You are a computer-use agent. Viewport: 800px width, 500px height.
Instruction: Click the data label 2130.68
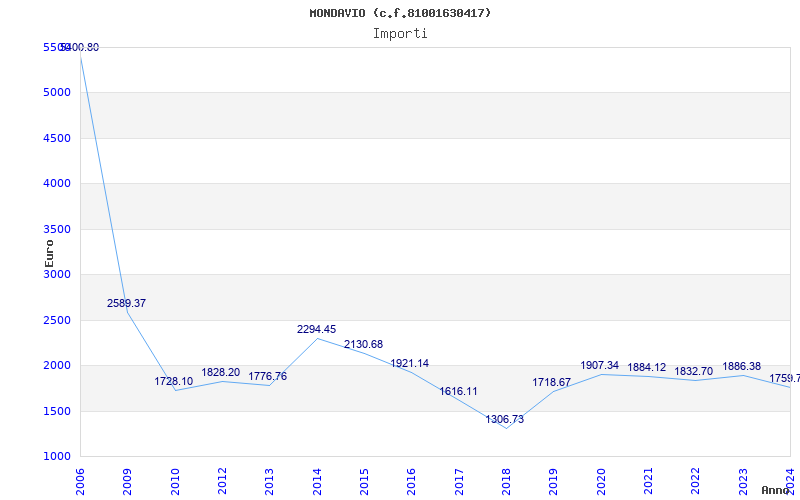(x=363, y=344)
